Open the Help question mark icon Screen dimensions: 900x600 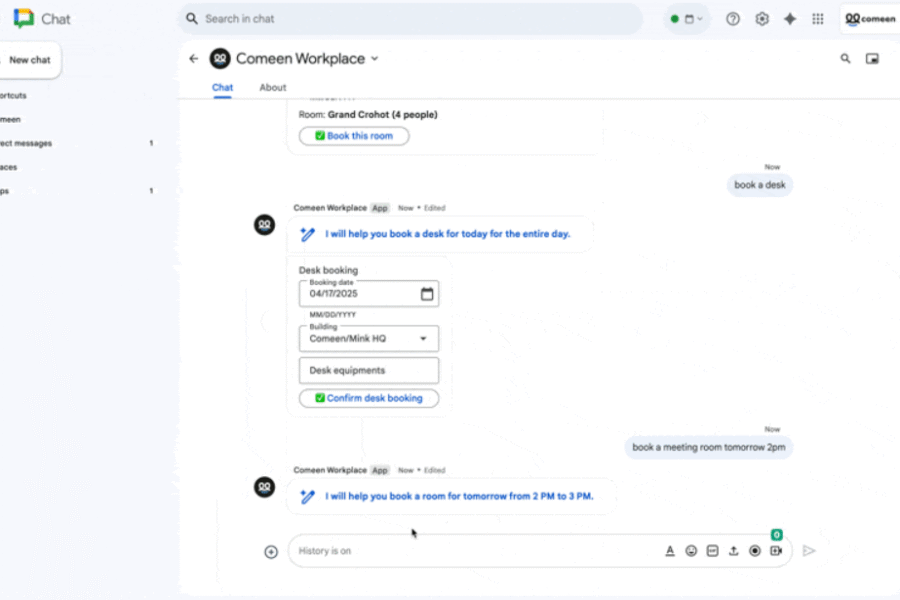tap(732, 19)
